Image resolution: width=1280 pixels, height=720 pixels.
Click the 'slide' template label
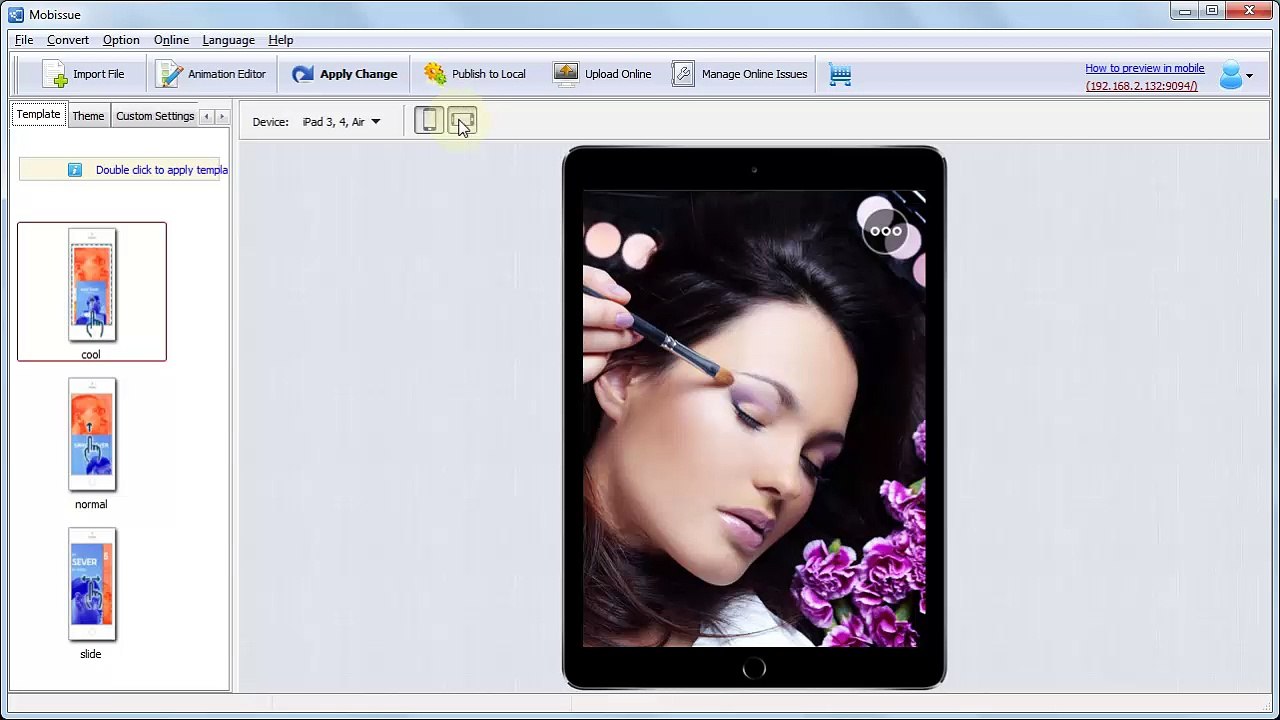[x=91, y=654]
